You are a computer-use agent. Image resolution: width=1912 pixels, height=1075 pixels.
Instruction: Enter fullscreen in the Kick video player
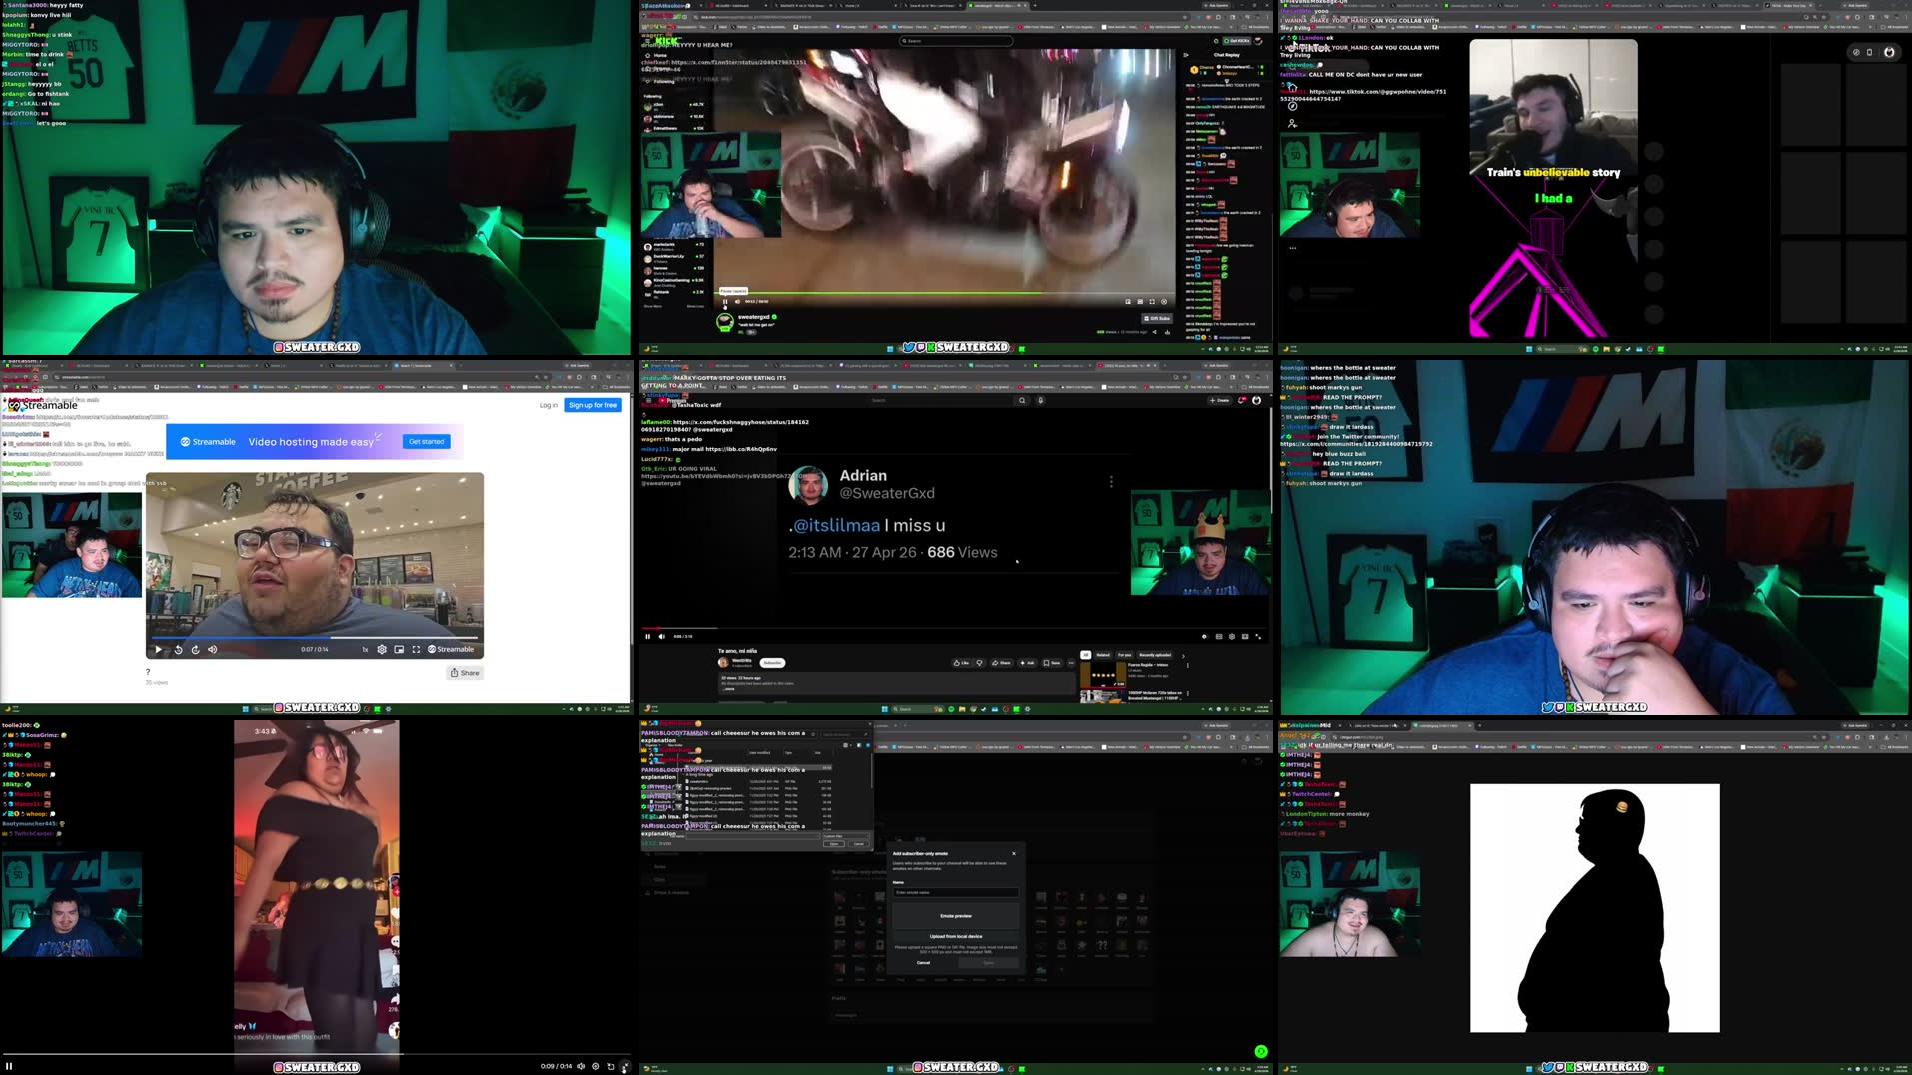click(1152, 302)
